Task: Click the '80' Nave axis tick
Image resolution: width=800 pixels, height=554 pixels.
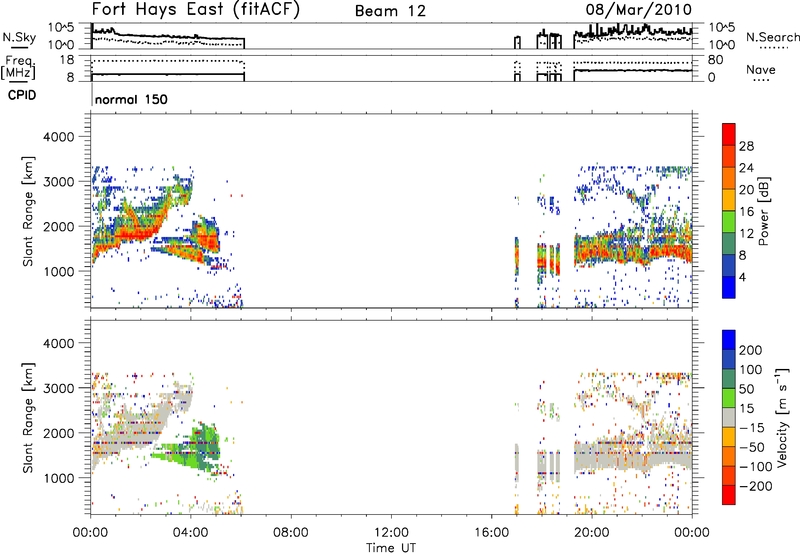Action: tap(715, 60)
